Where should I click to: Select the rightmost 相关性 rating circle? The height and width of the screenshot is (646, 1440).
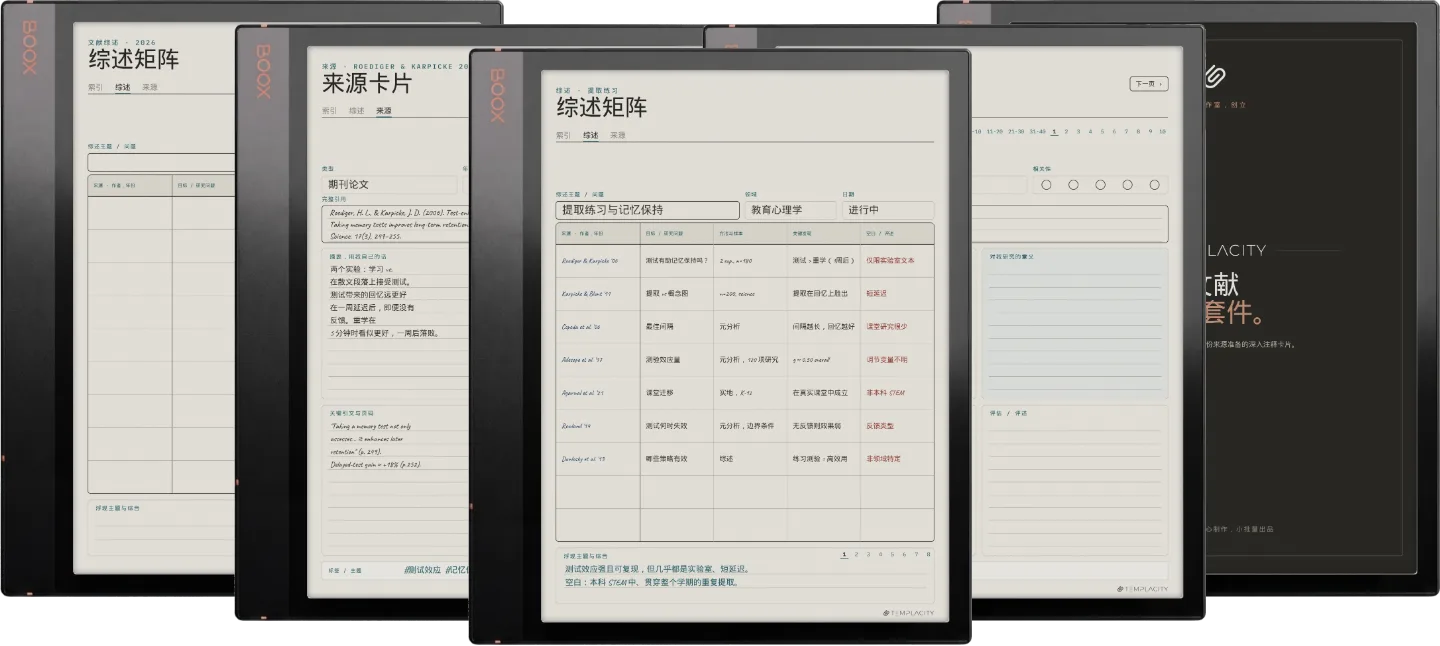point(1154,185)
